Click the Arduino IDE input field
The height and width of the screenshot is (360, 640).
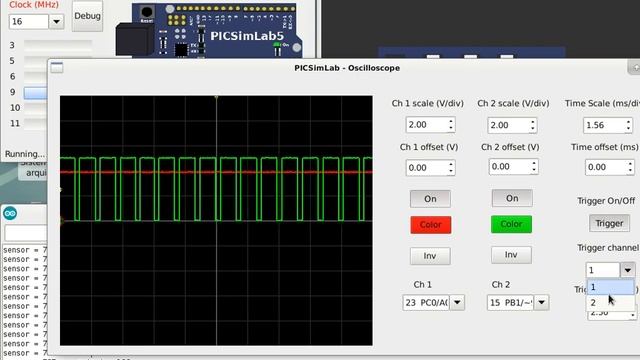tap(26, 233)
